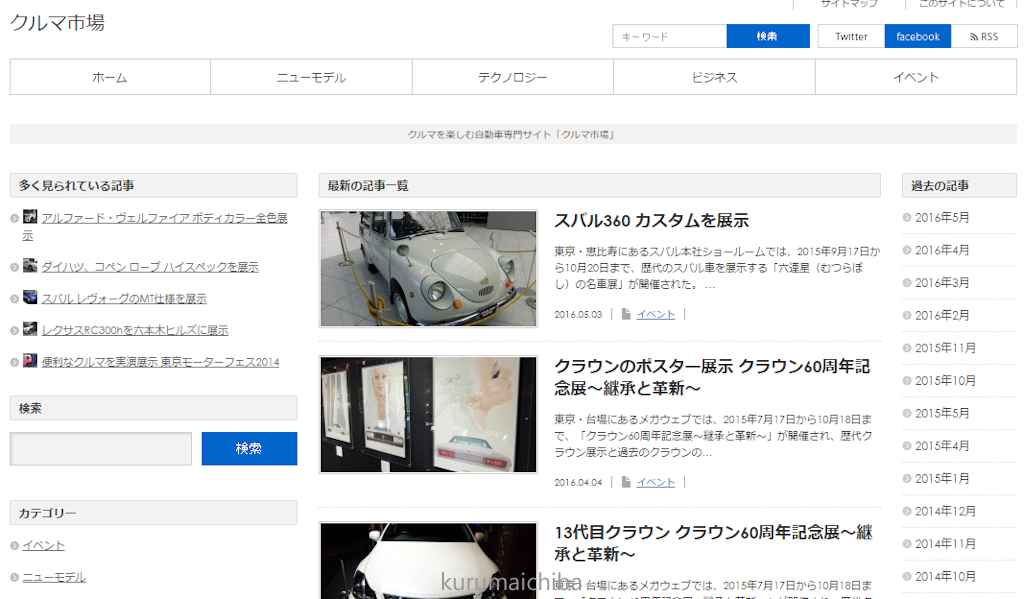Open 2014年10月 archive
Image resolution: width=1024 pixels, height=599 pixels.
pyautogui.click(x=945, y=577)
